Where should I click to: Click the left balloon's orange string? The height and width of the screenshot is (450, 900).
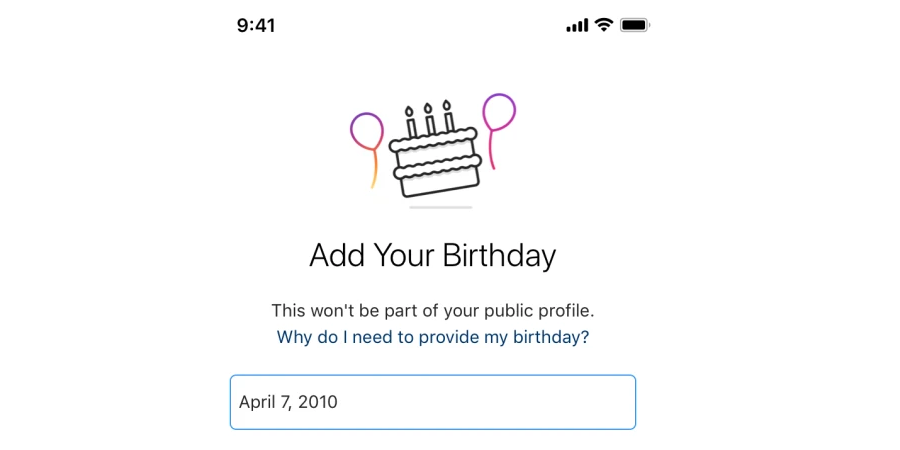(375, 170)
